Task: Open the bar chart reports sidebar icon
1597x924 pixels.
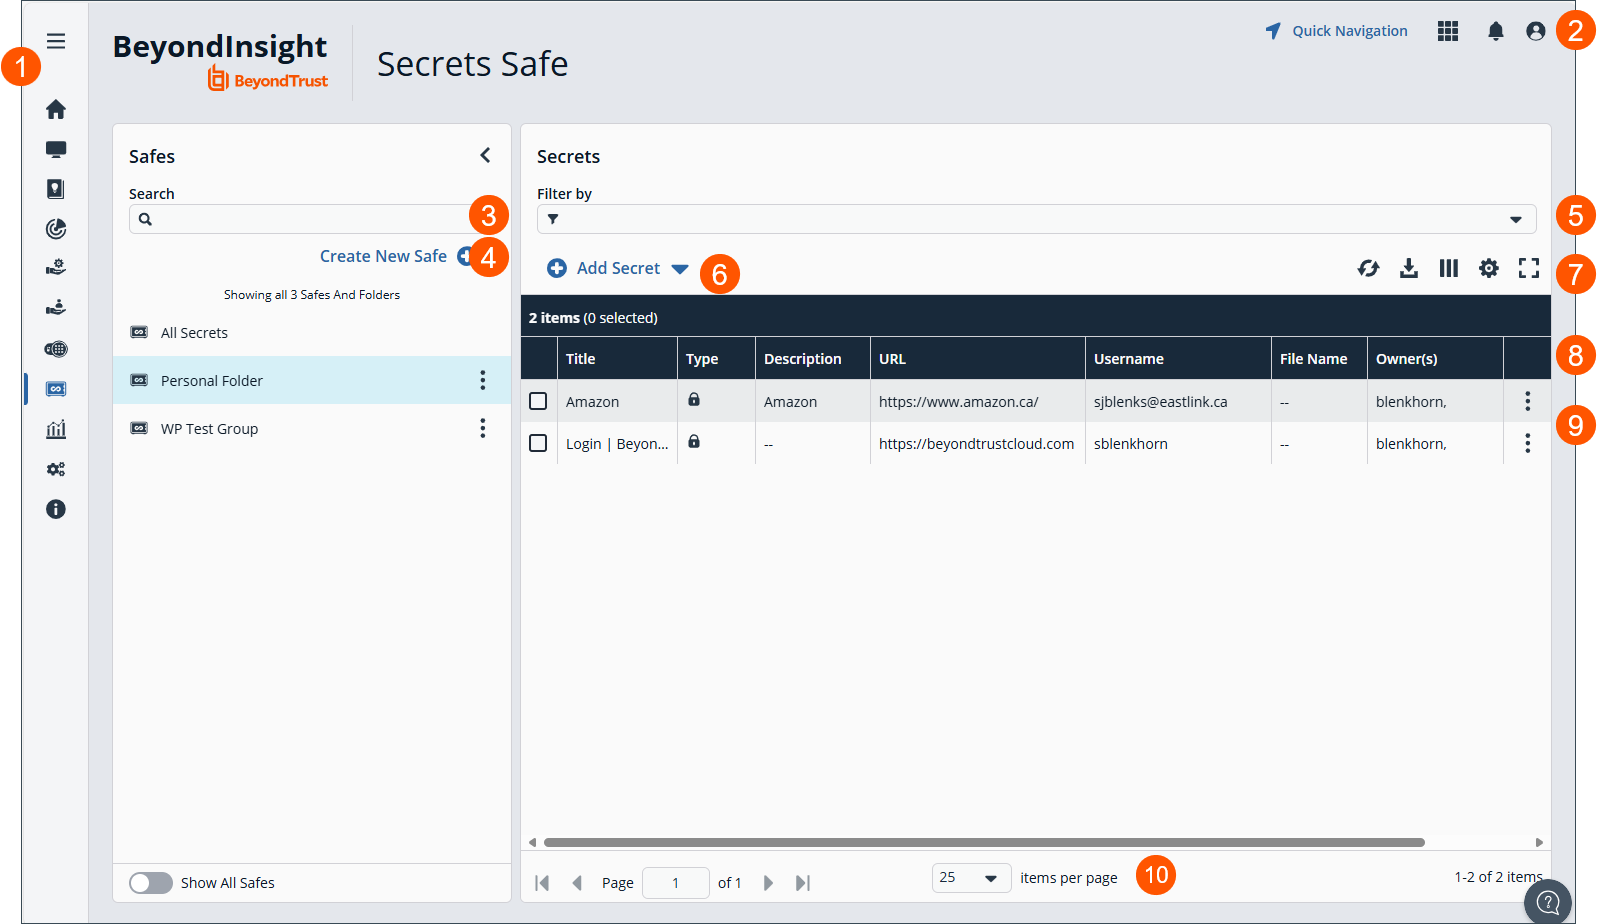Action: [x=56, y=429]
